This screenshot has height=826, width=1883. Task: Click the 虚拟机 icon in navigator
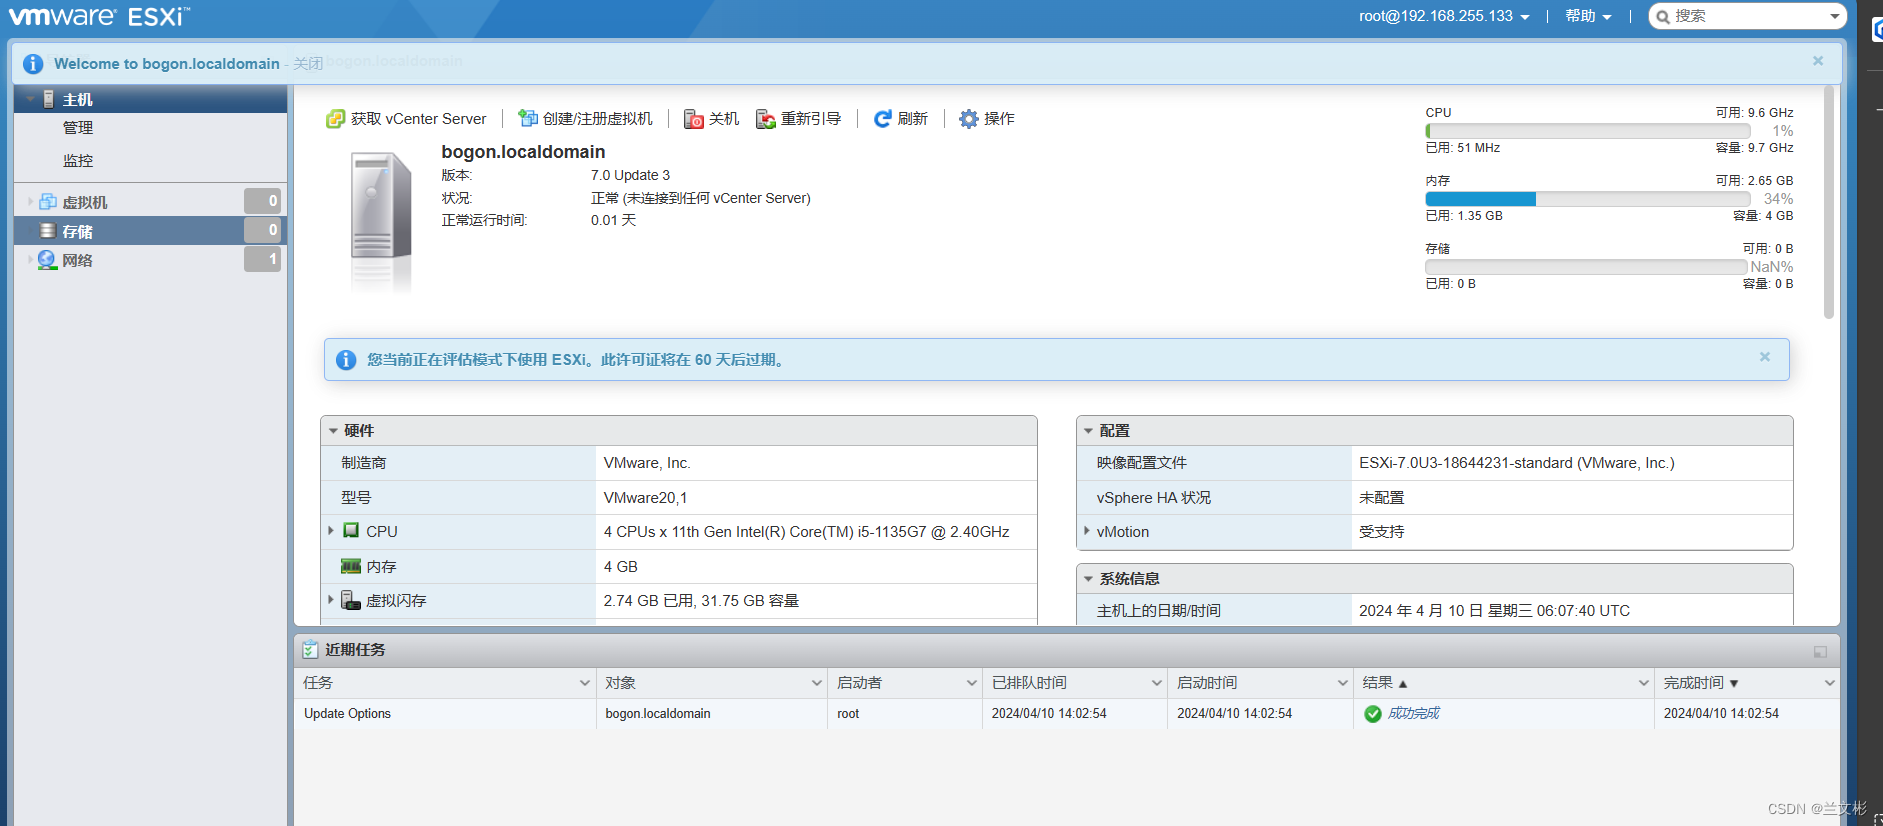click(47, 202)
